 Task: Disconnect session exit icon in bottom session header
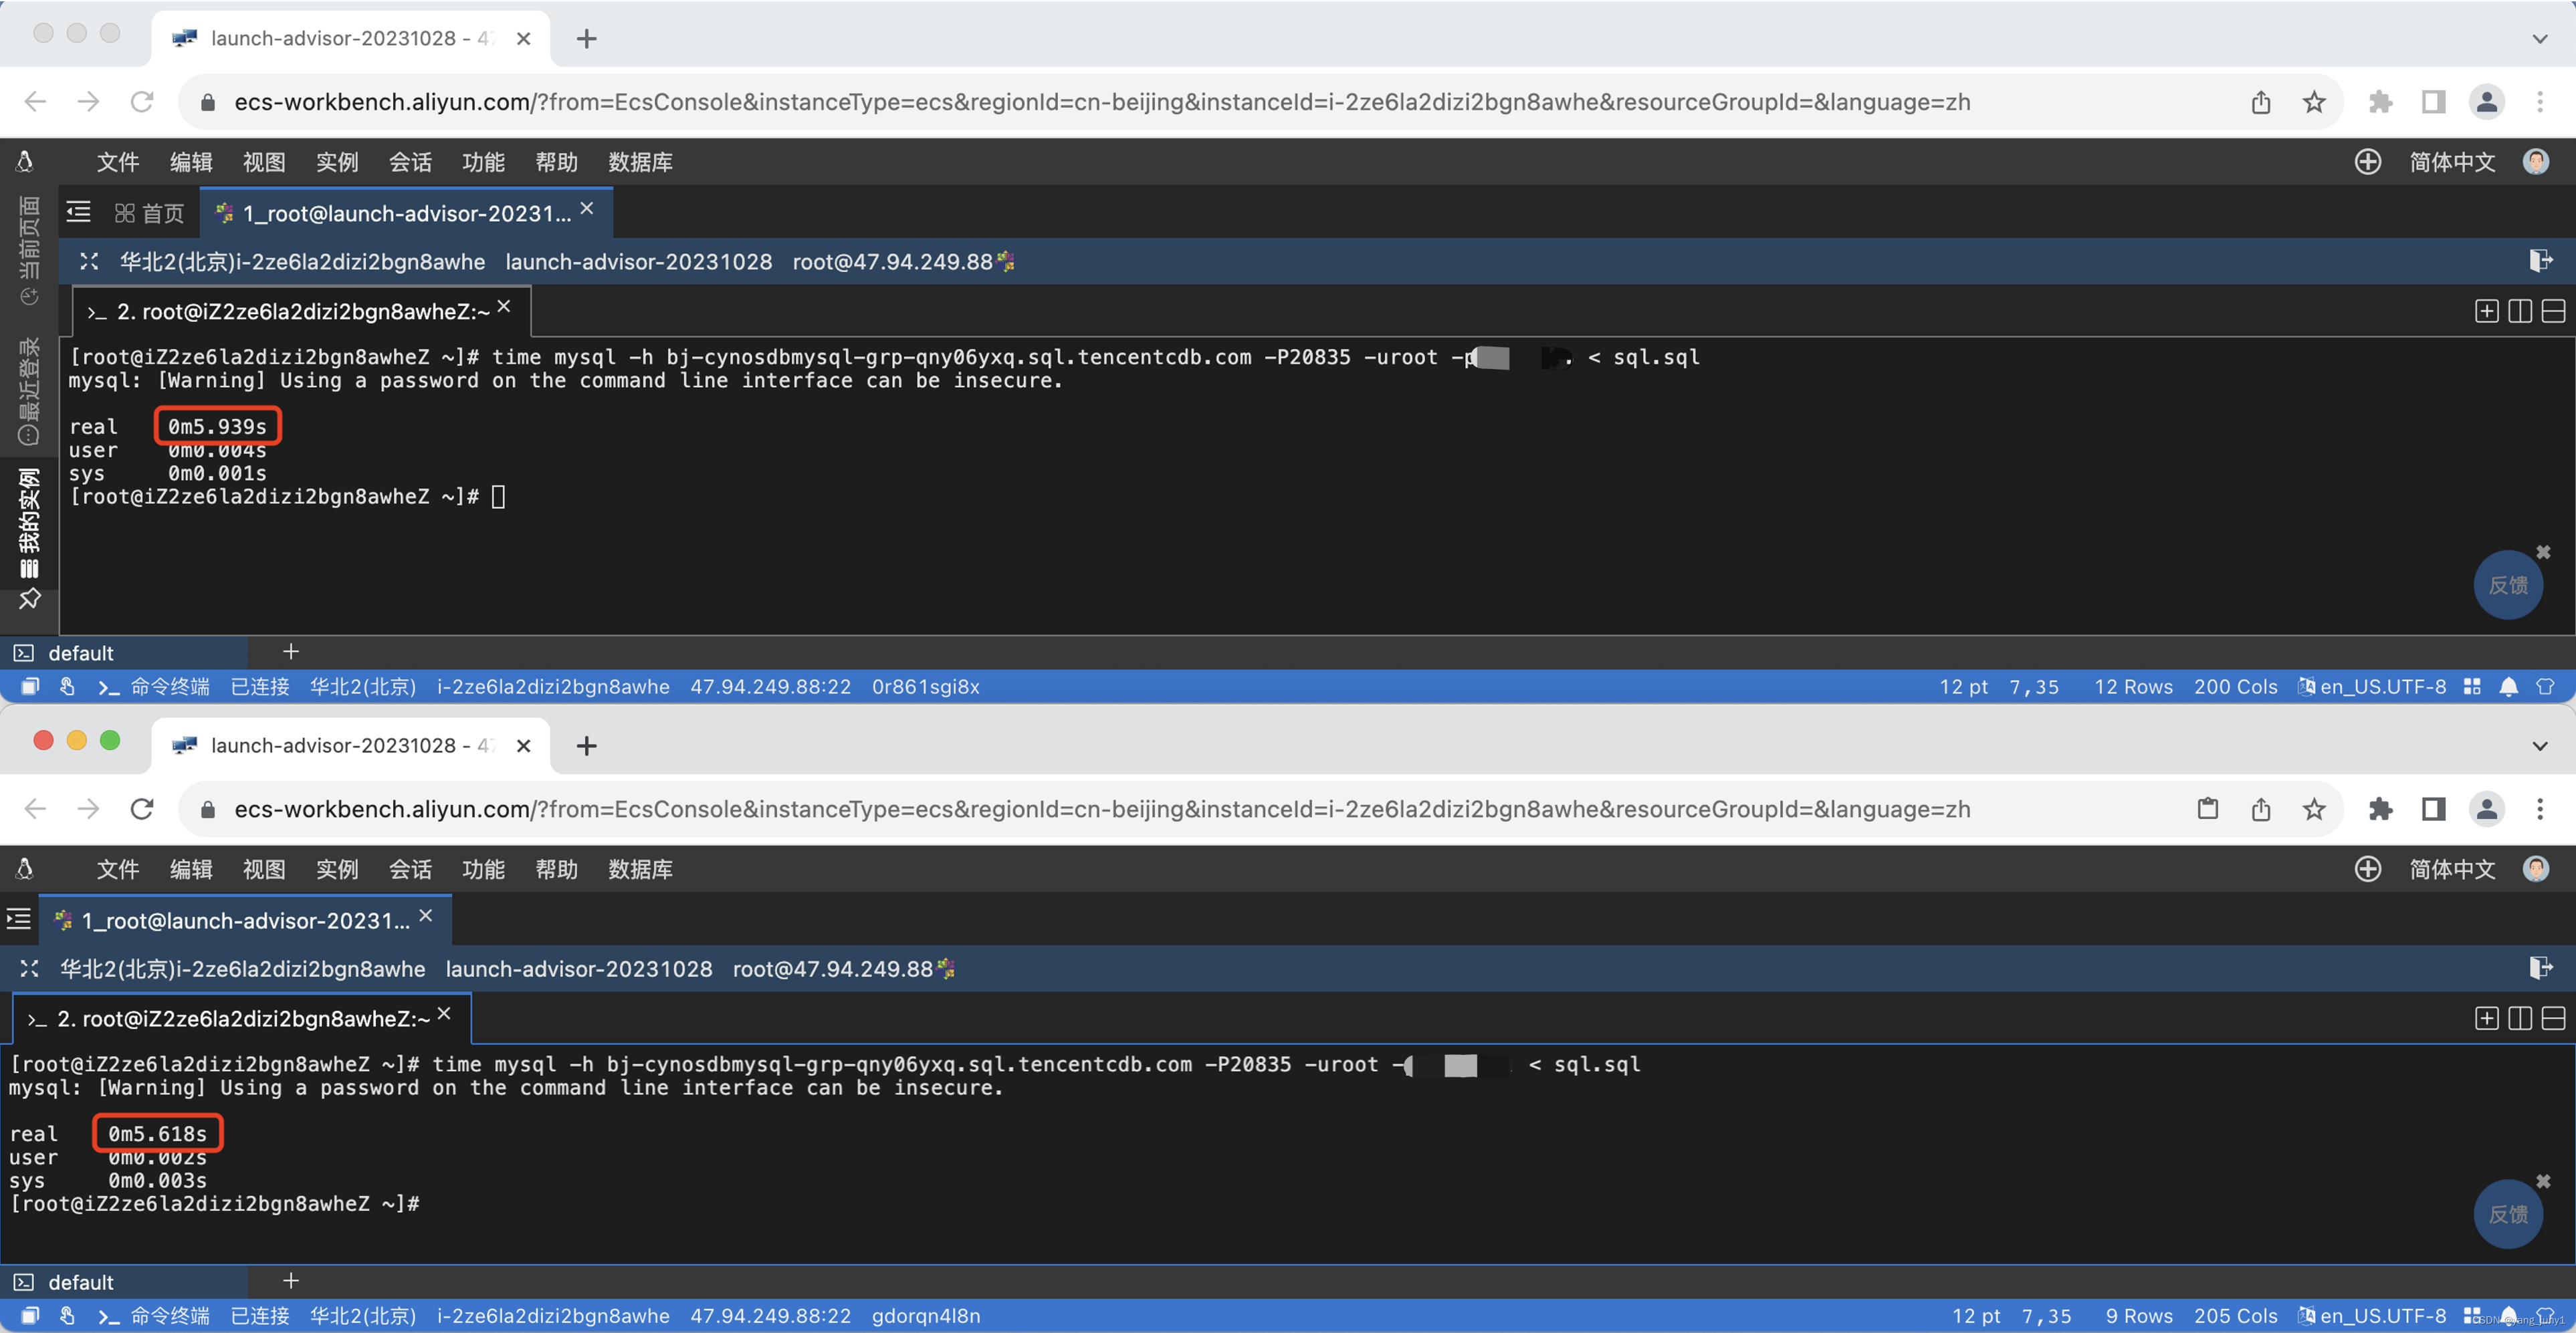click(x=2541, y=968)
